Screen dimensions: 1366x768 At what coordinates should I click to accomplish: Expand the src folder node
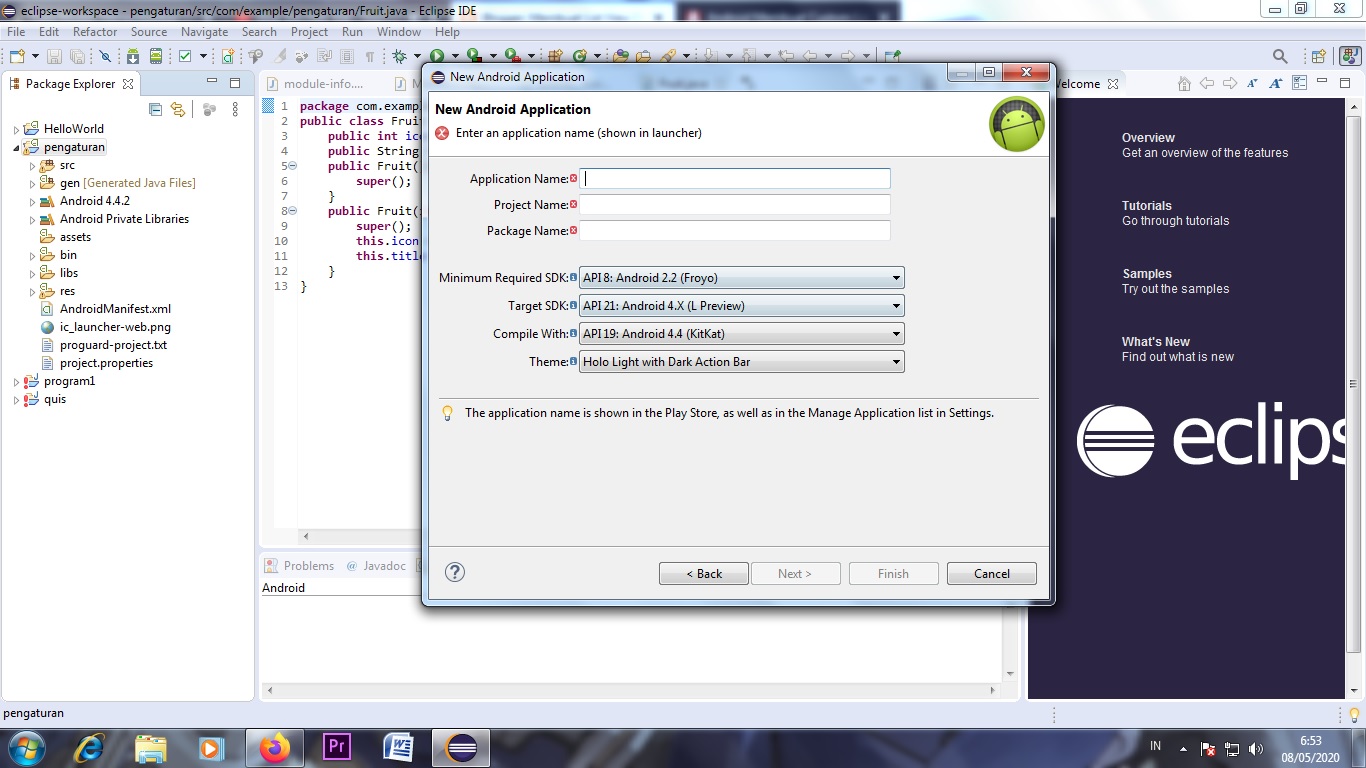pos(32,166)
